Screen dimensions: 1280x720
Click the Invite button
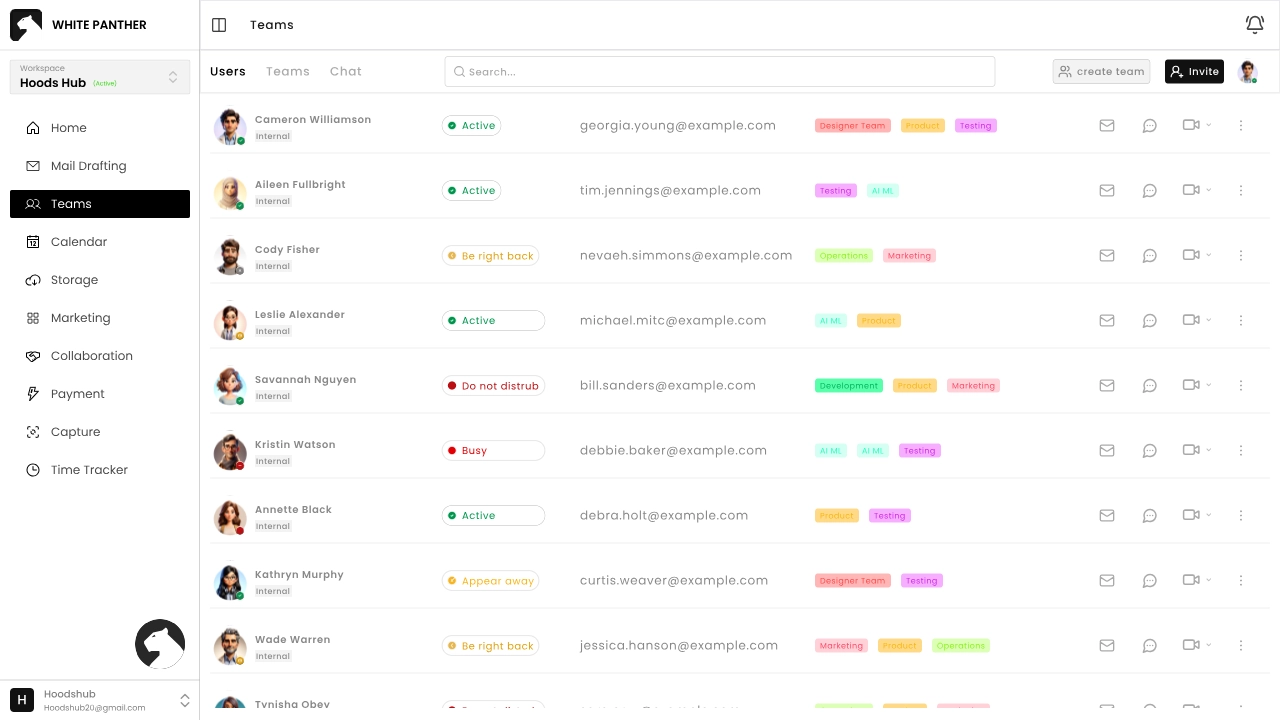click(1194, 72)
